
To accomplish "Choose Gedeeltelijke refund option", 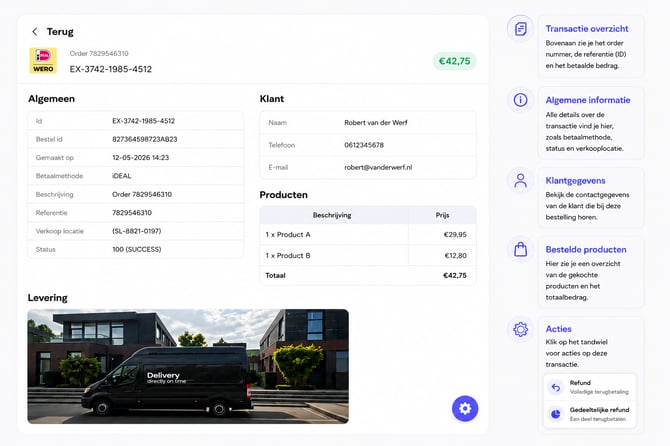I will (590, 414).
